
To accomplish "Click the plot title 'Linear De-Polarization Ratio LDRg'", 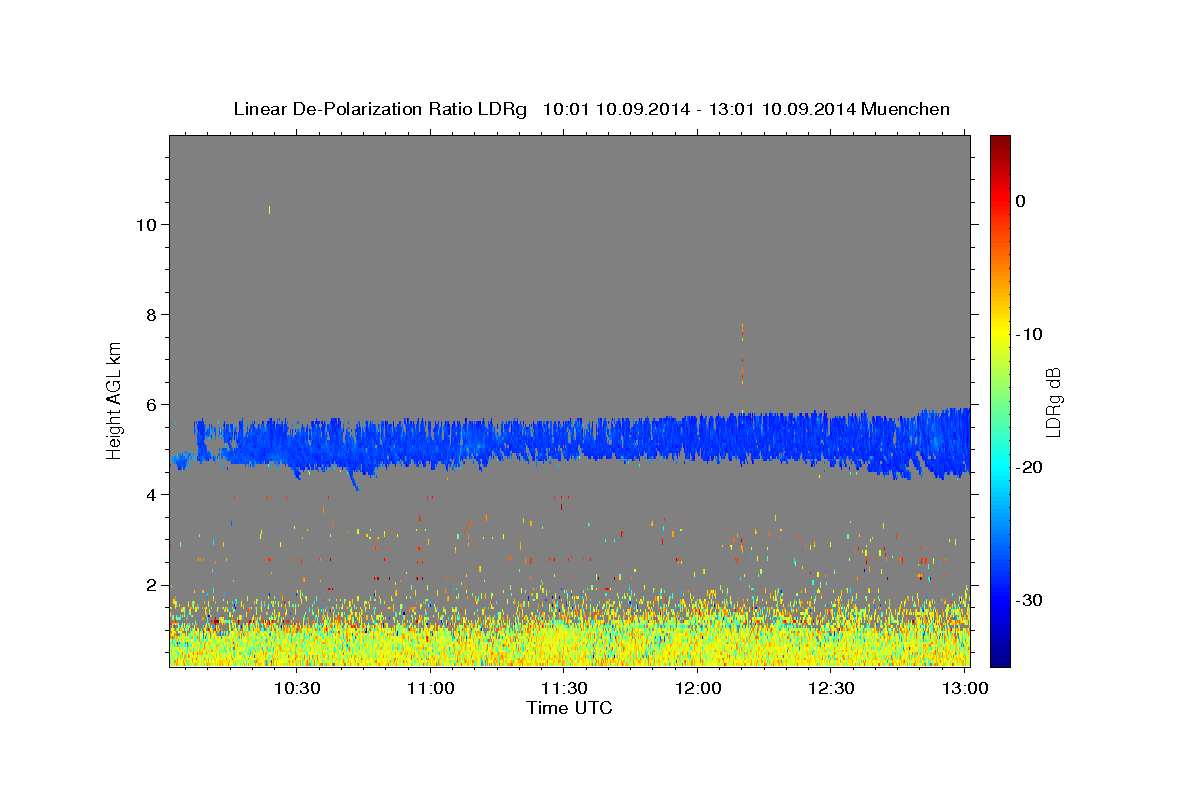I will pyautogui.click(x=380, y=109).
